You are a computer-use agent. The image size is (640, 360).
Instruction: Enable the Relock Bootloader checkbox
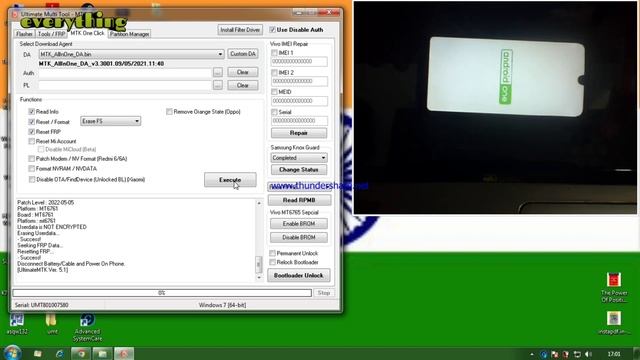pos(272,262)
